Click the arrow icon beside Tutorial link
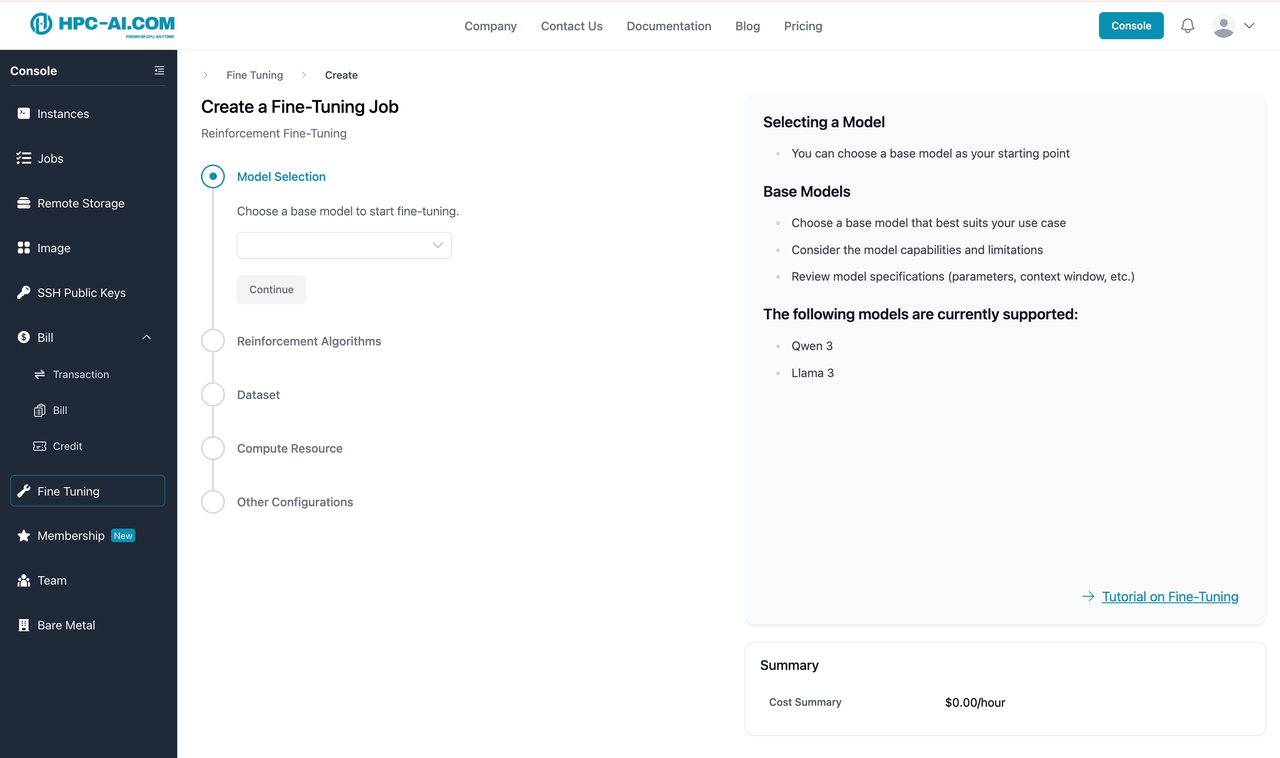 point(1088,597)
